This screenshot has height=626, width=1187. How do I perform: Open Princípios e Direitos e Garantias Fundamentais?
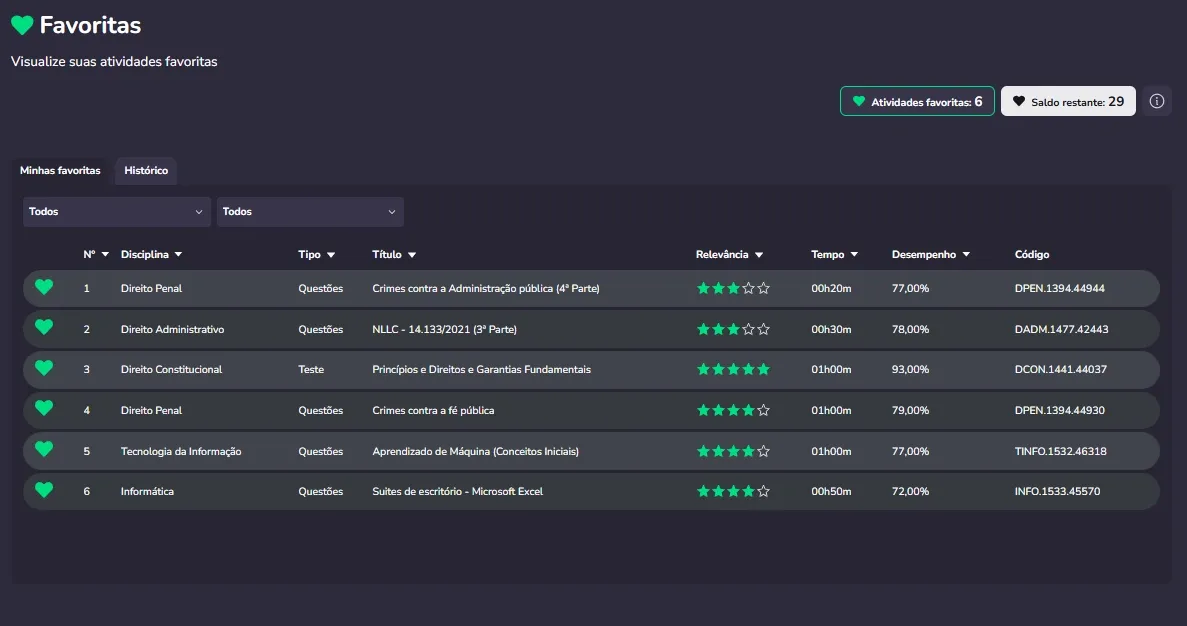pos(481,369)
